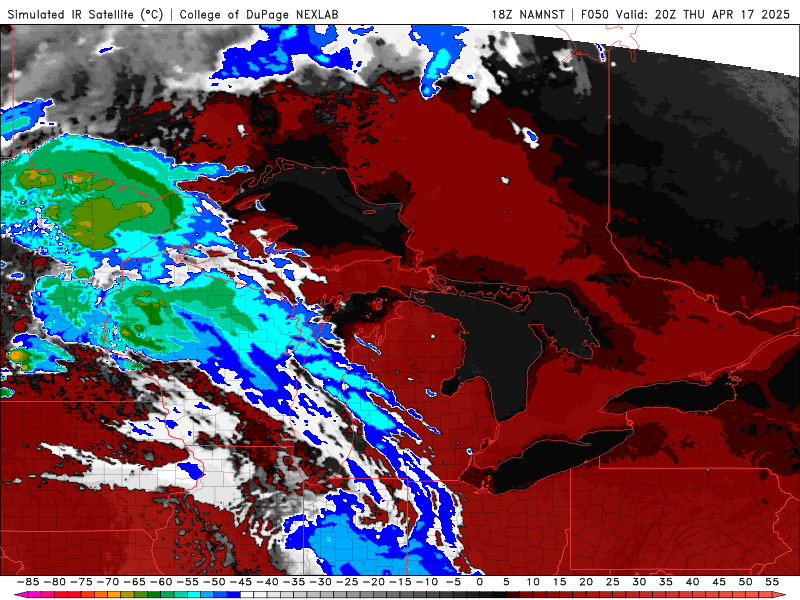Click the 25 label on the color scale
The height and width of the screenshot is (600, 800).
point(613,582)
